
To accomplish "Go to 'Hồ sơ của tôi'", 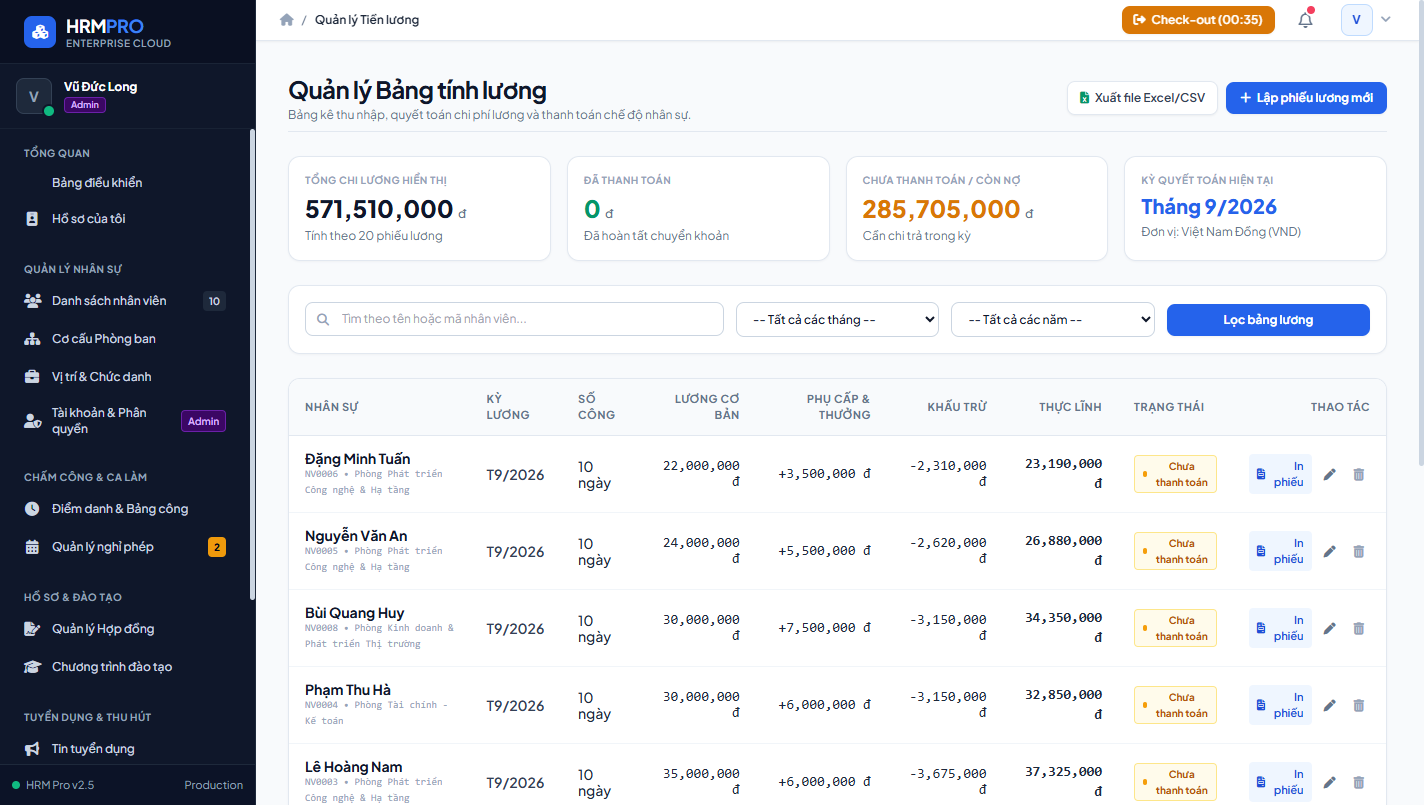I will coord(125,219).
